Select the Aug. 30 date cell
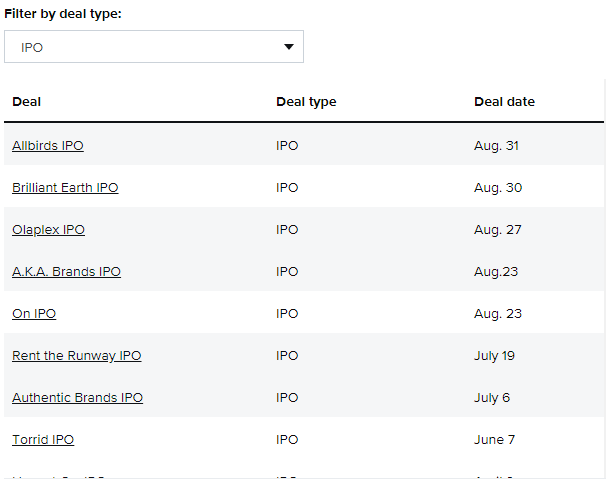606x483 pixels. [x=498, y=188]
